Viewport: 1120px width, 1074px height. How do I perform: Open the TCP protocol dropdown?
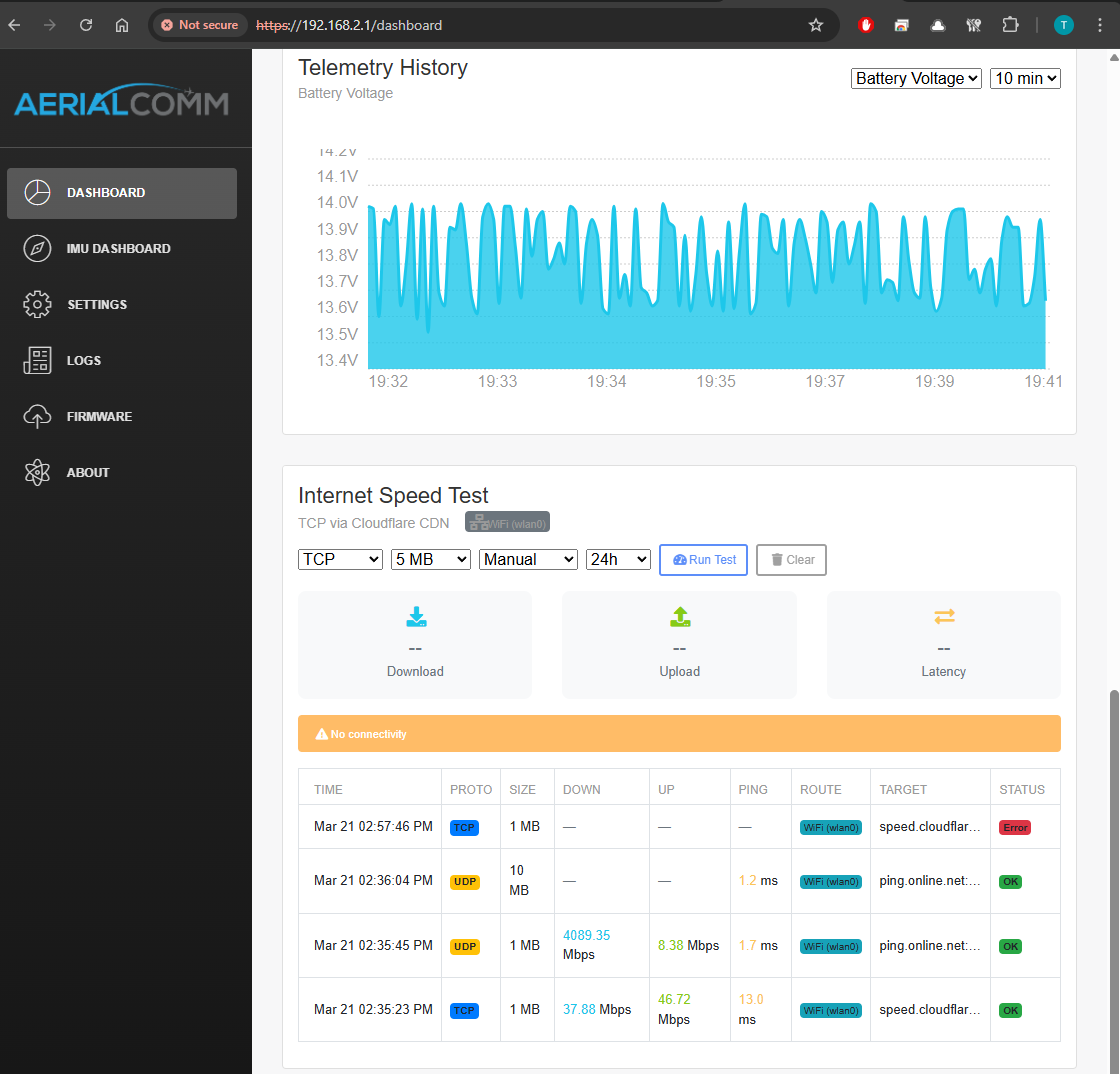[x=340, y=559]
